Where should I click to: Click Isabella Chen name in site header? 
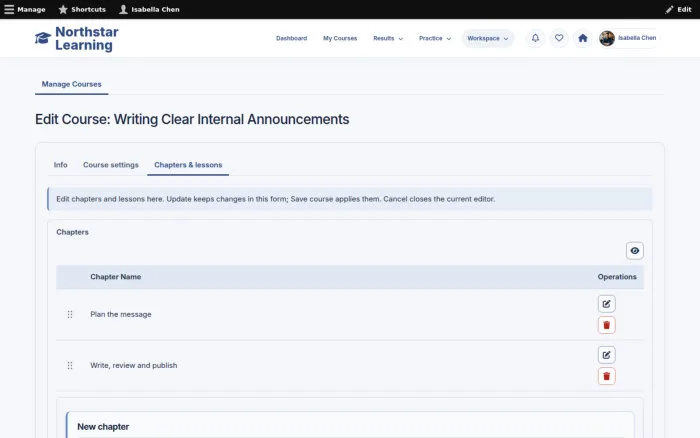[x=637, y=38]
